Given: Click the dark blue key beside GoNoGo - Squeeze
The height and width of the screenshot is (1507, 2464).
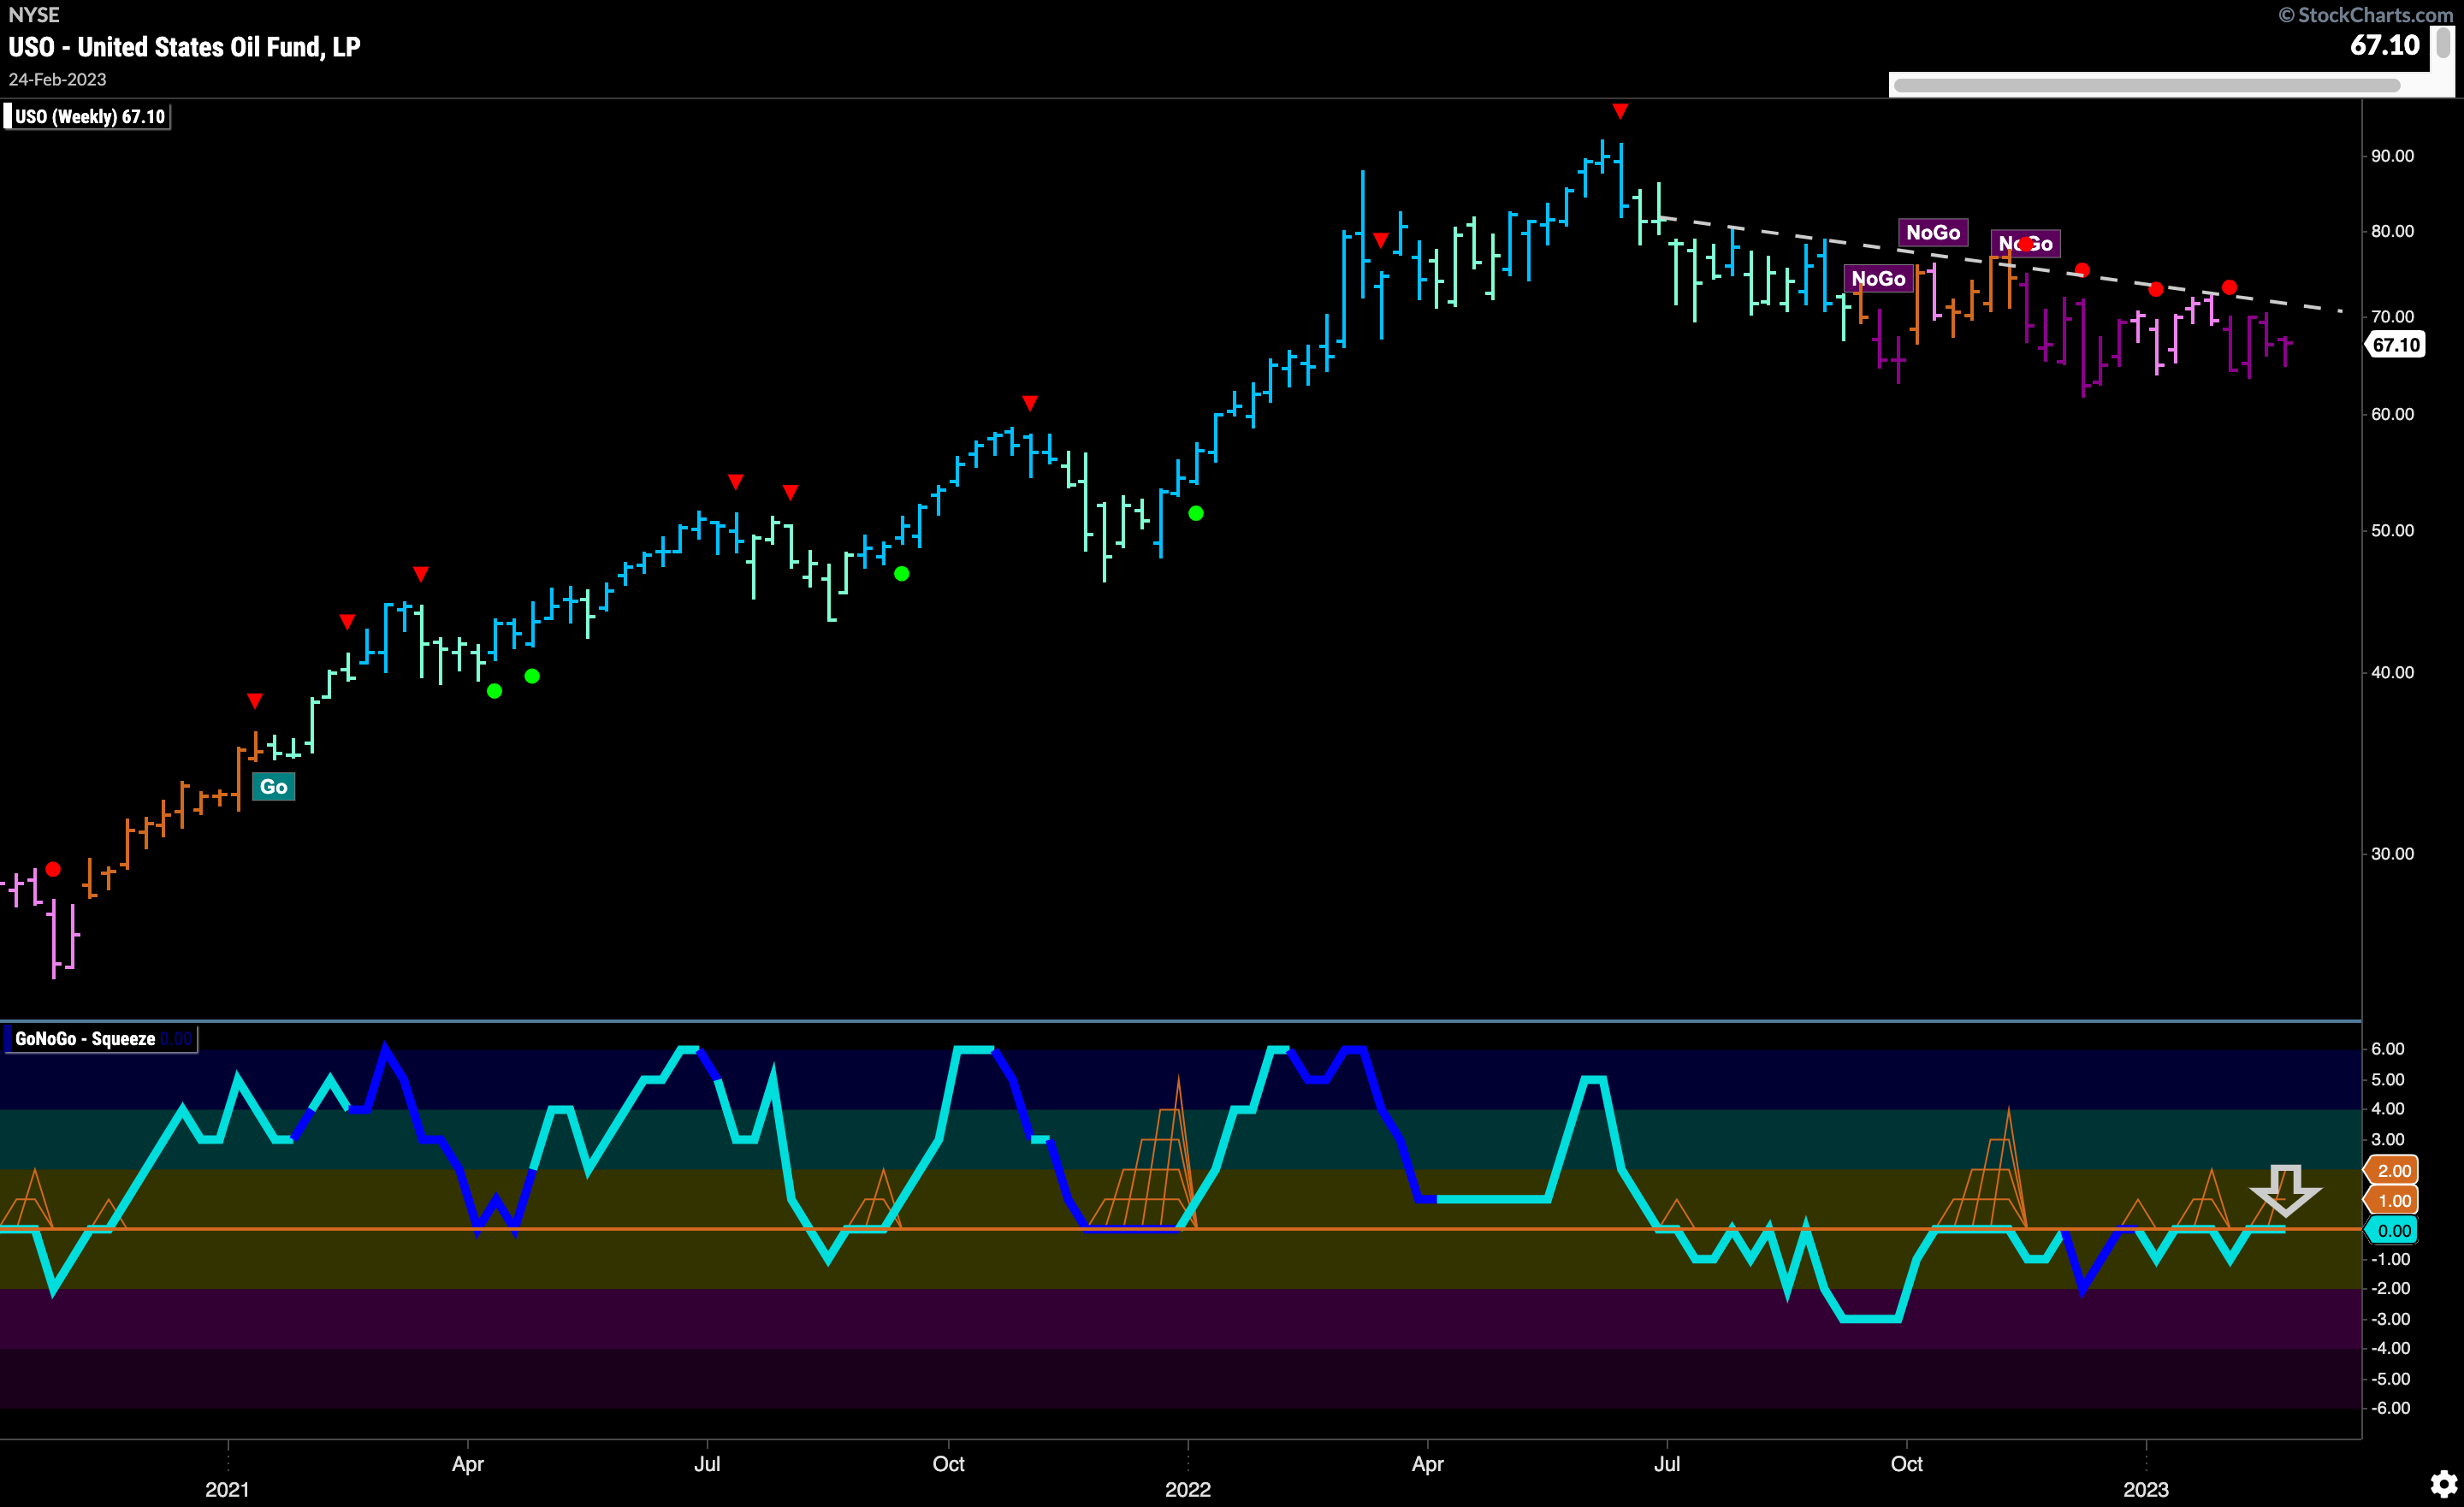Looking at the screenshot, I should (x=8, y=1038).
